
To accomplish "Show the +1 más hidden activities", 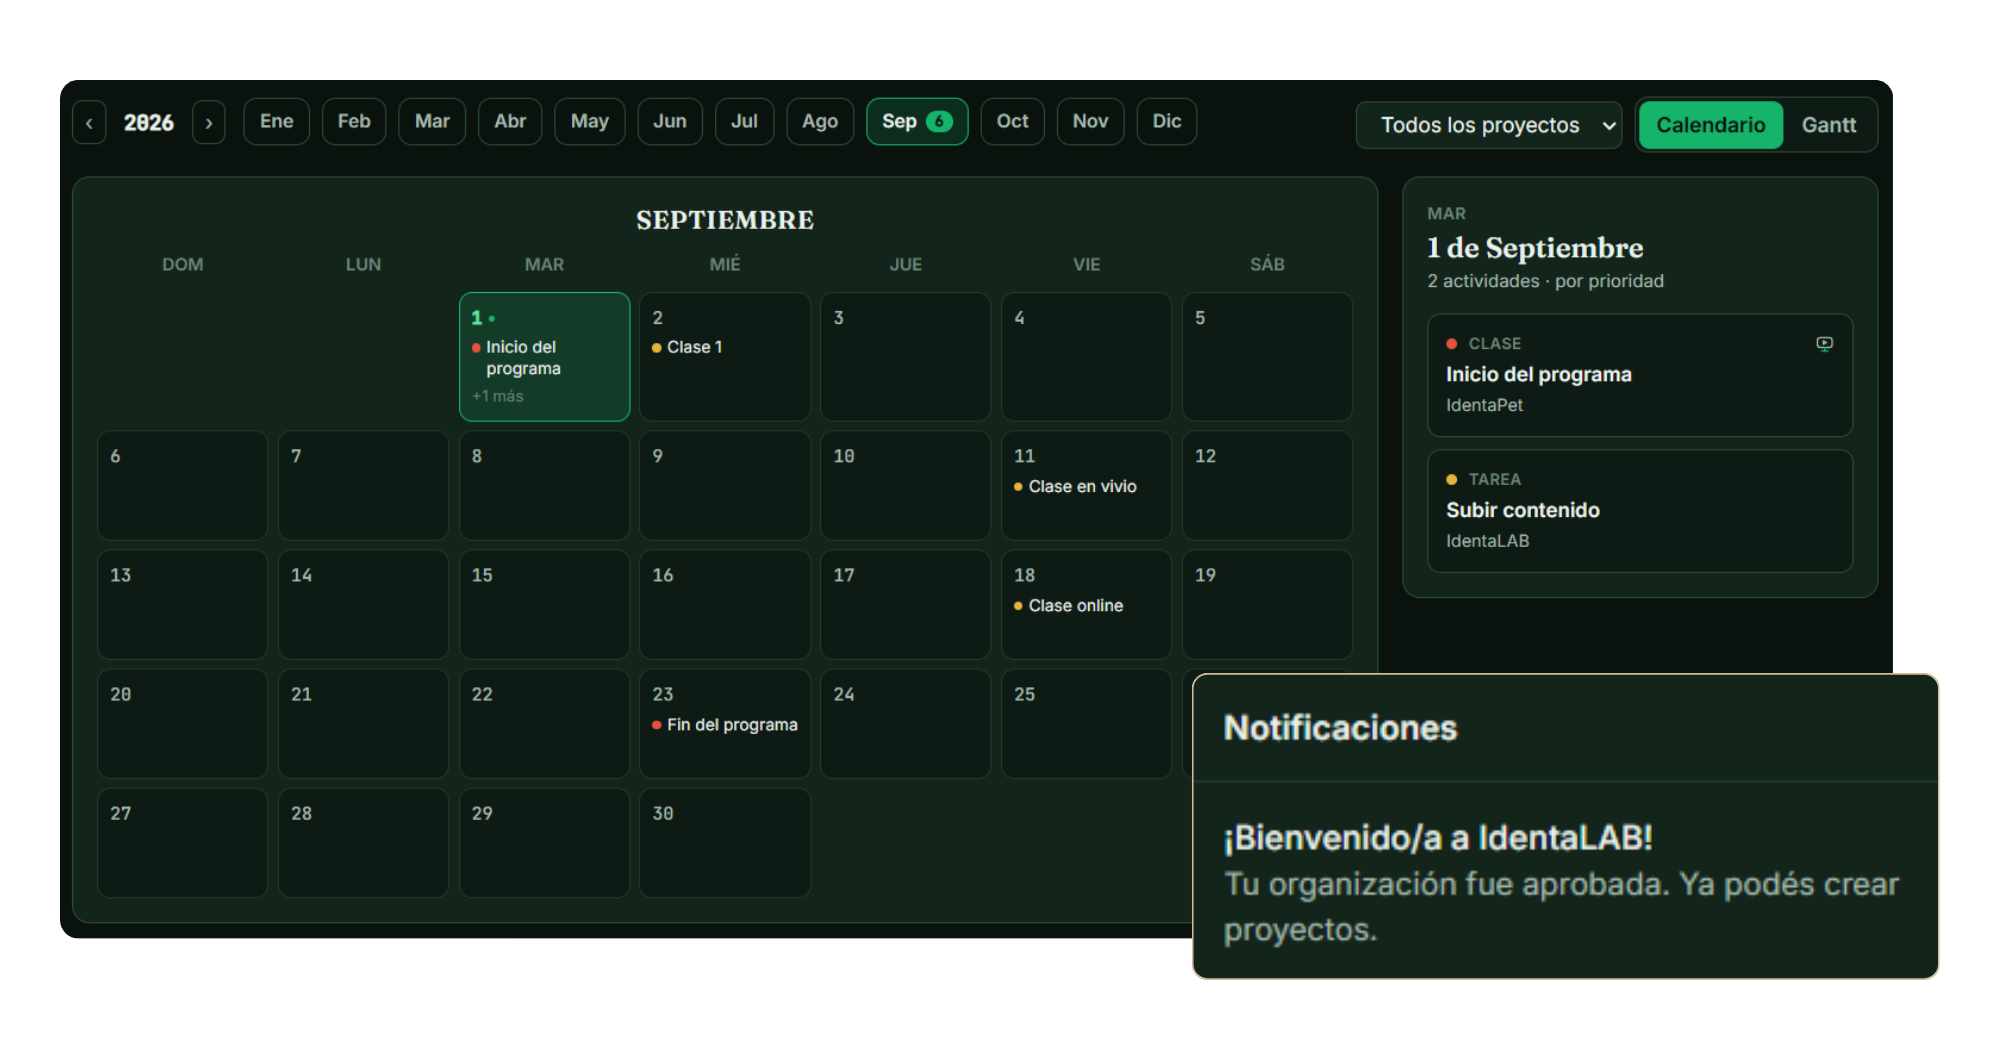I will point(498,397).
